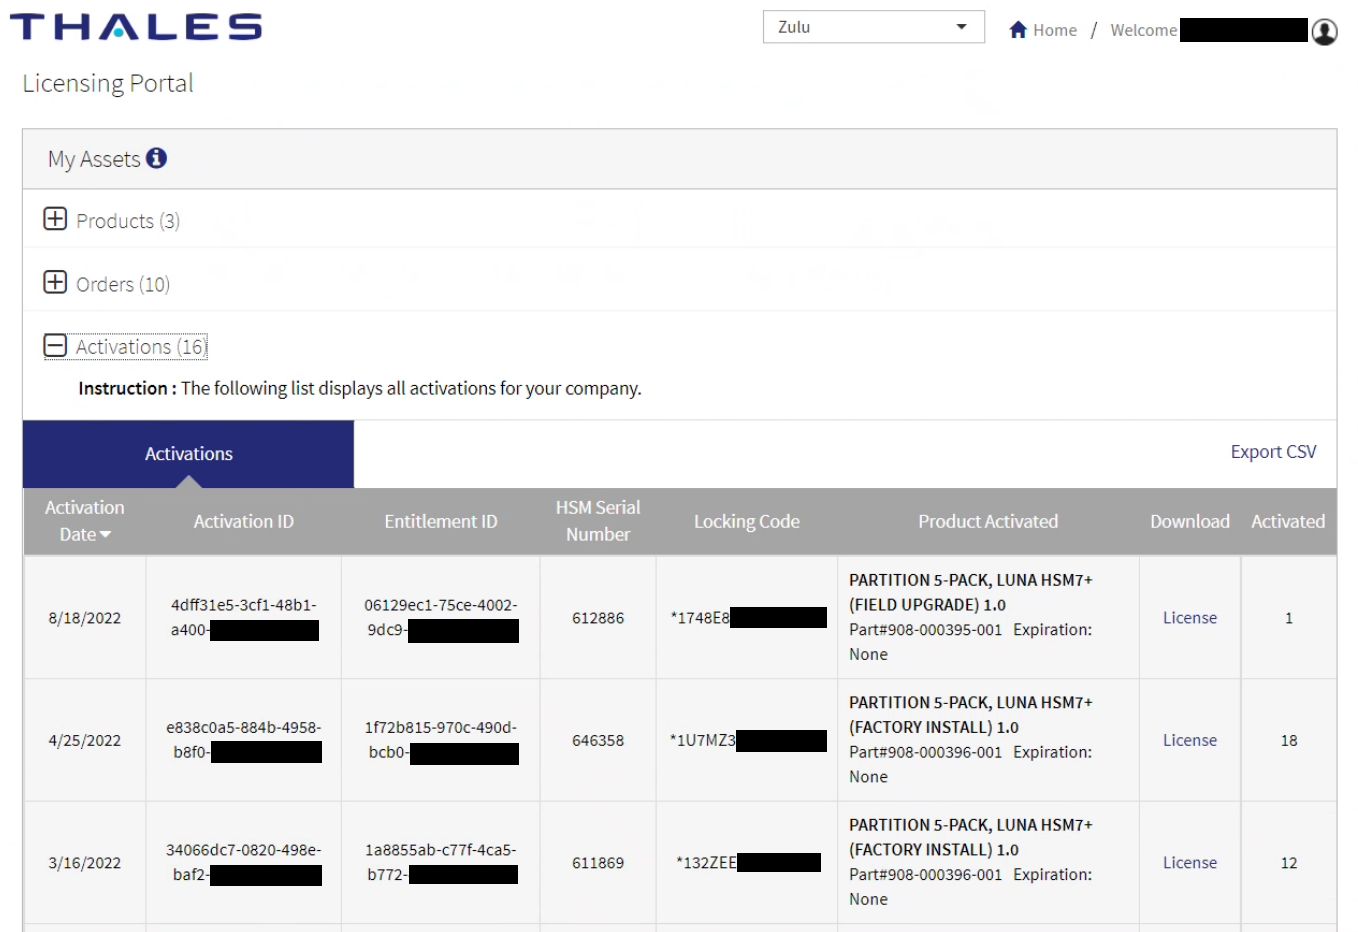Click the Product Activated column header
The height and width of the screenshot is (932, 1358).
click(x=988, y=521)
